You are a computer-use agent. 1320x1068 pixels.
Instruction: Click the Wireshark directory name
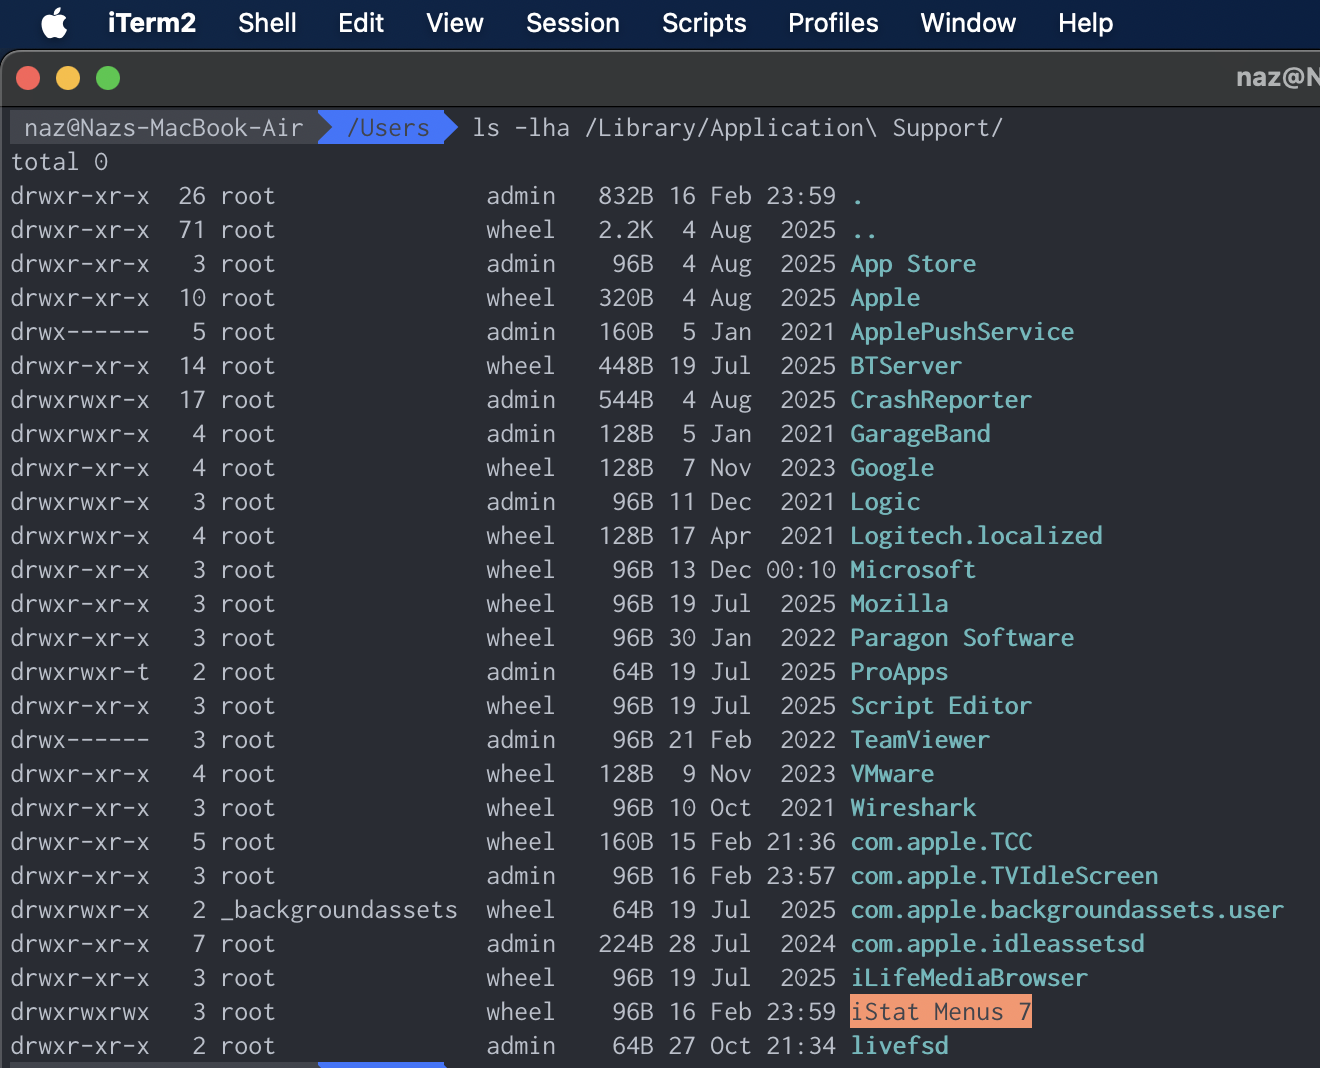[913, 808]
